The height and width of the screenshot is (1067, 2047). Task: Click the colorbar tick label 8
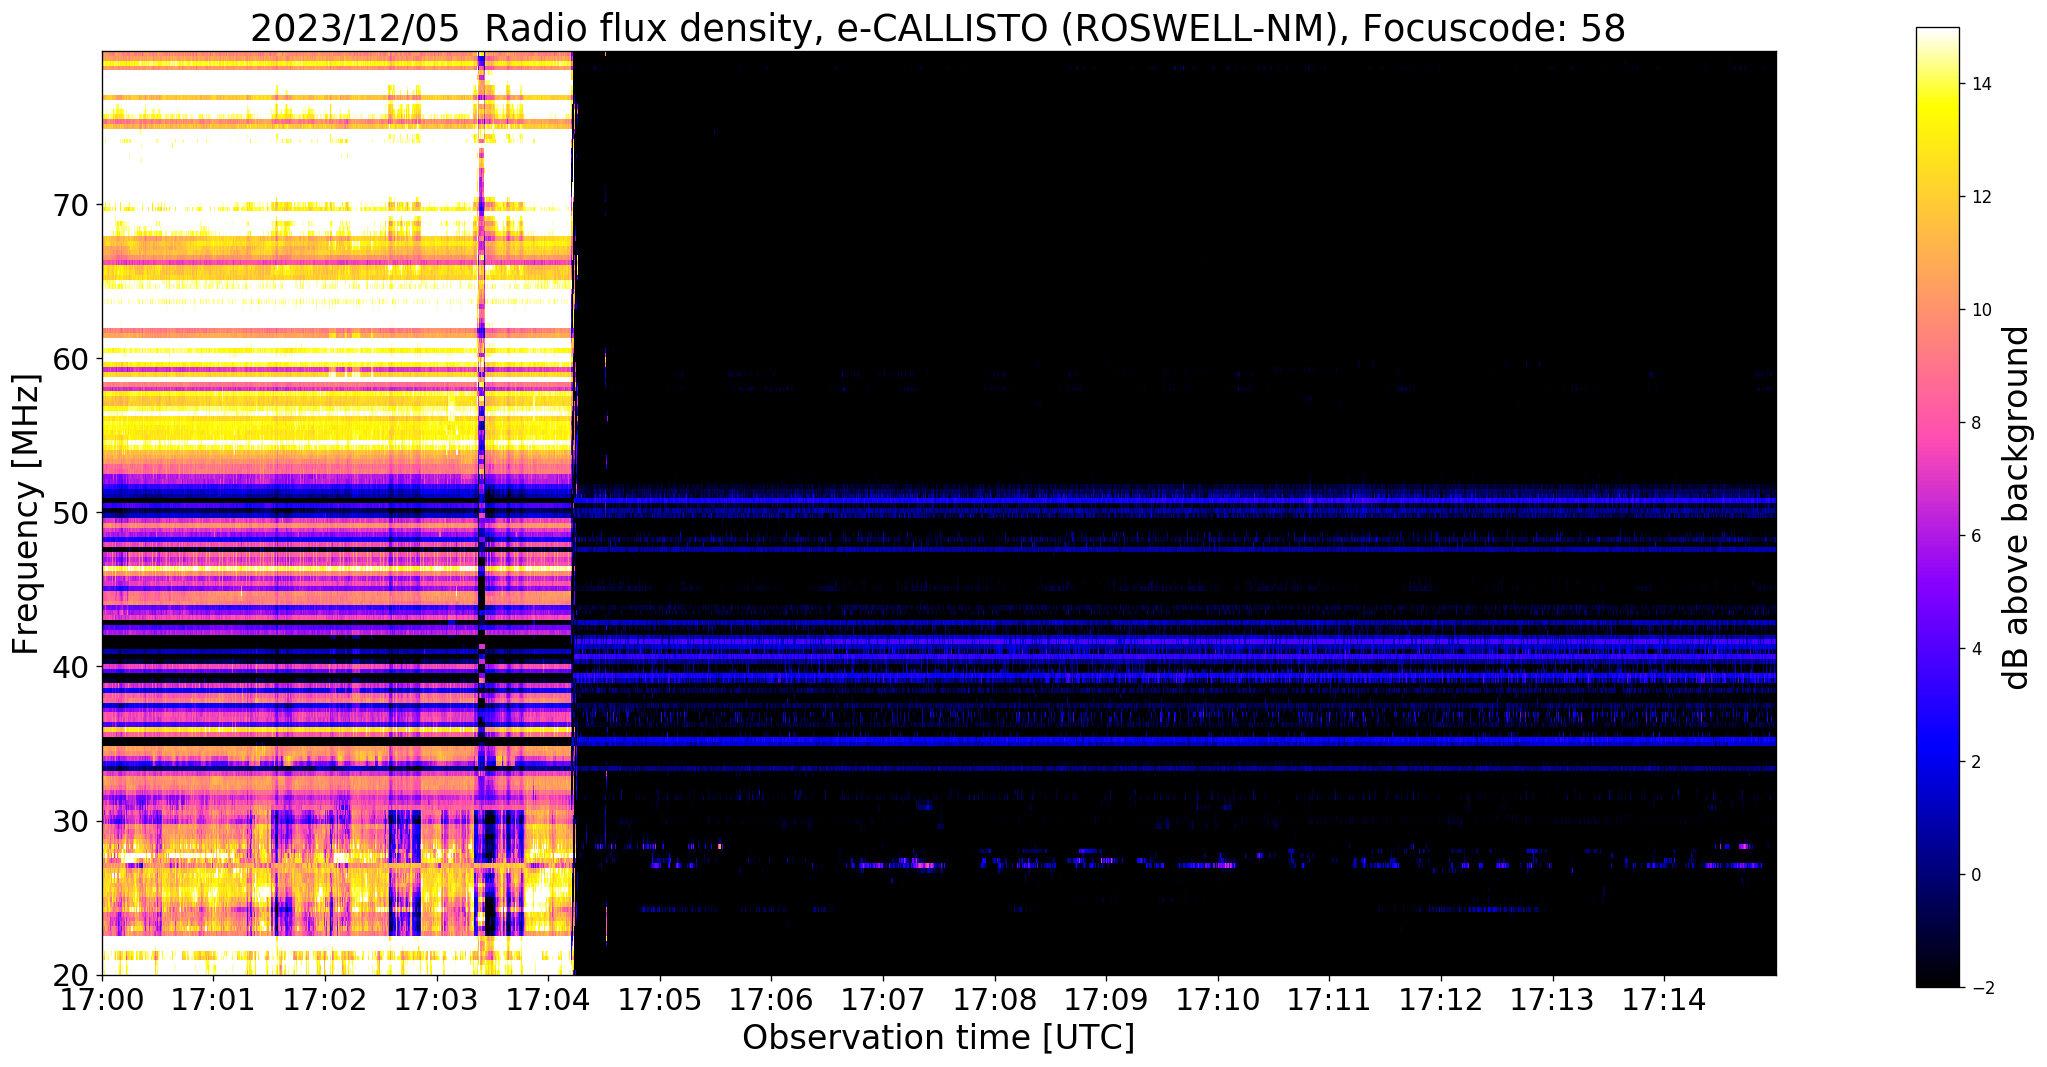(1976, 423)
